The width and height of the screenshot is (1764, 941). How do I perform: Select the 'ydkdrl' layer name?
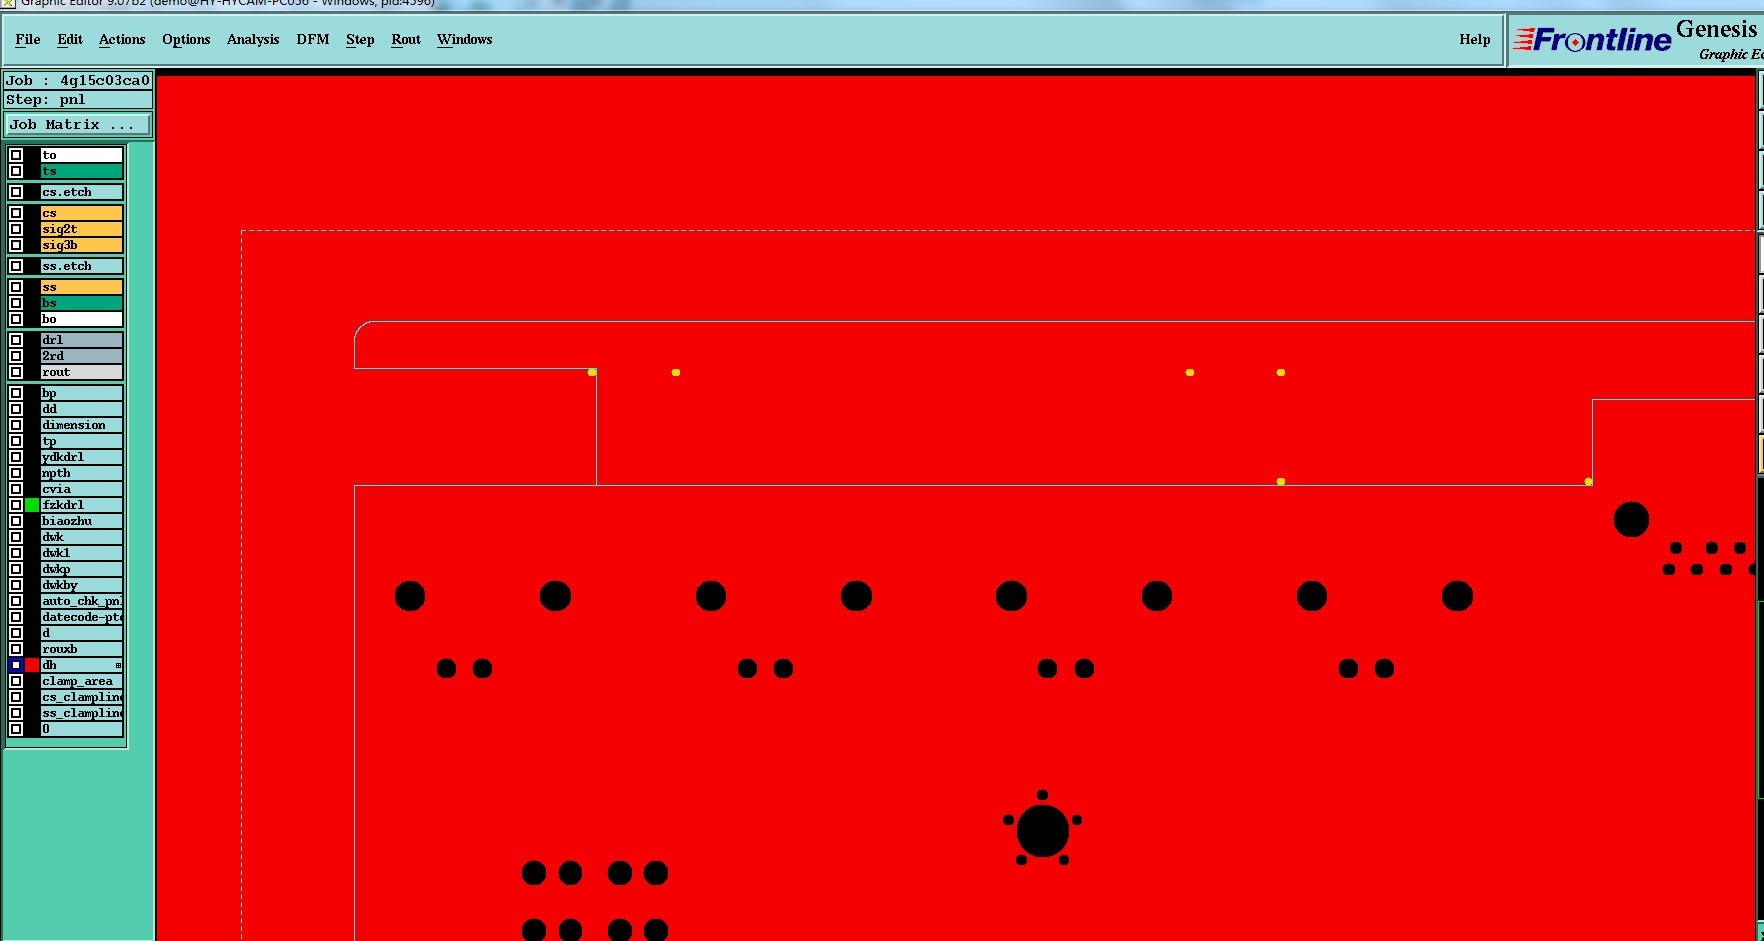tap(81, 457)
